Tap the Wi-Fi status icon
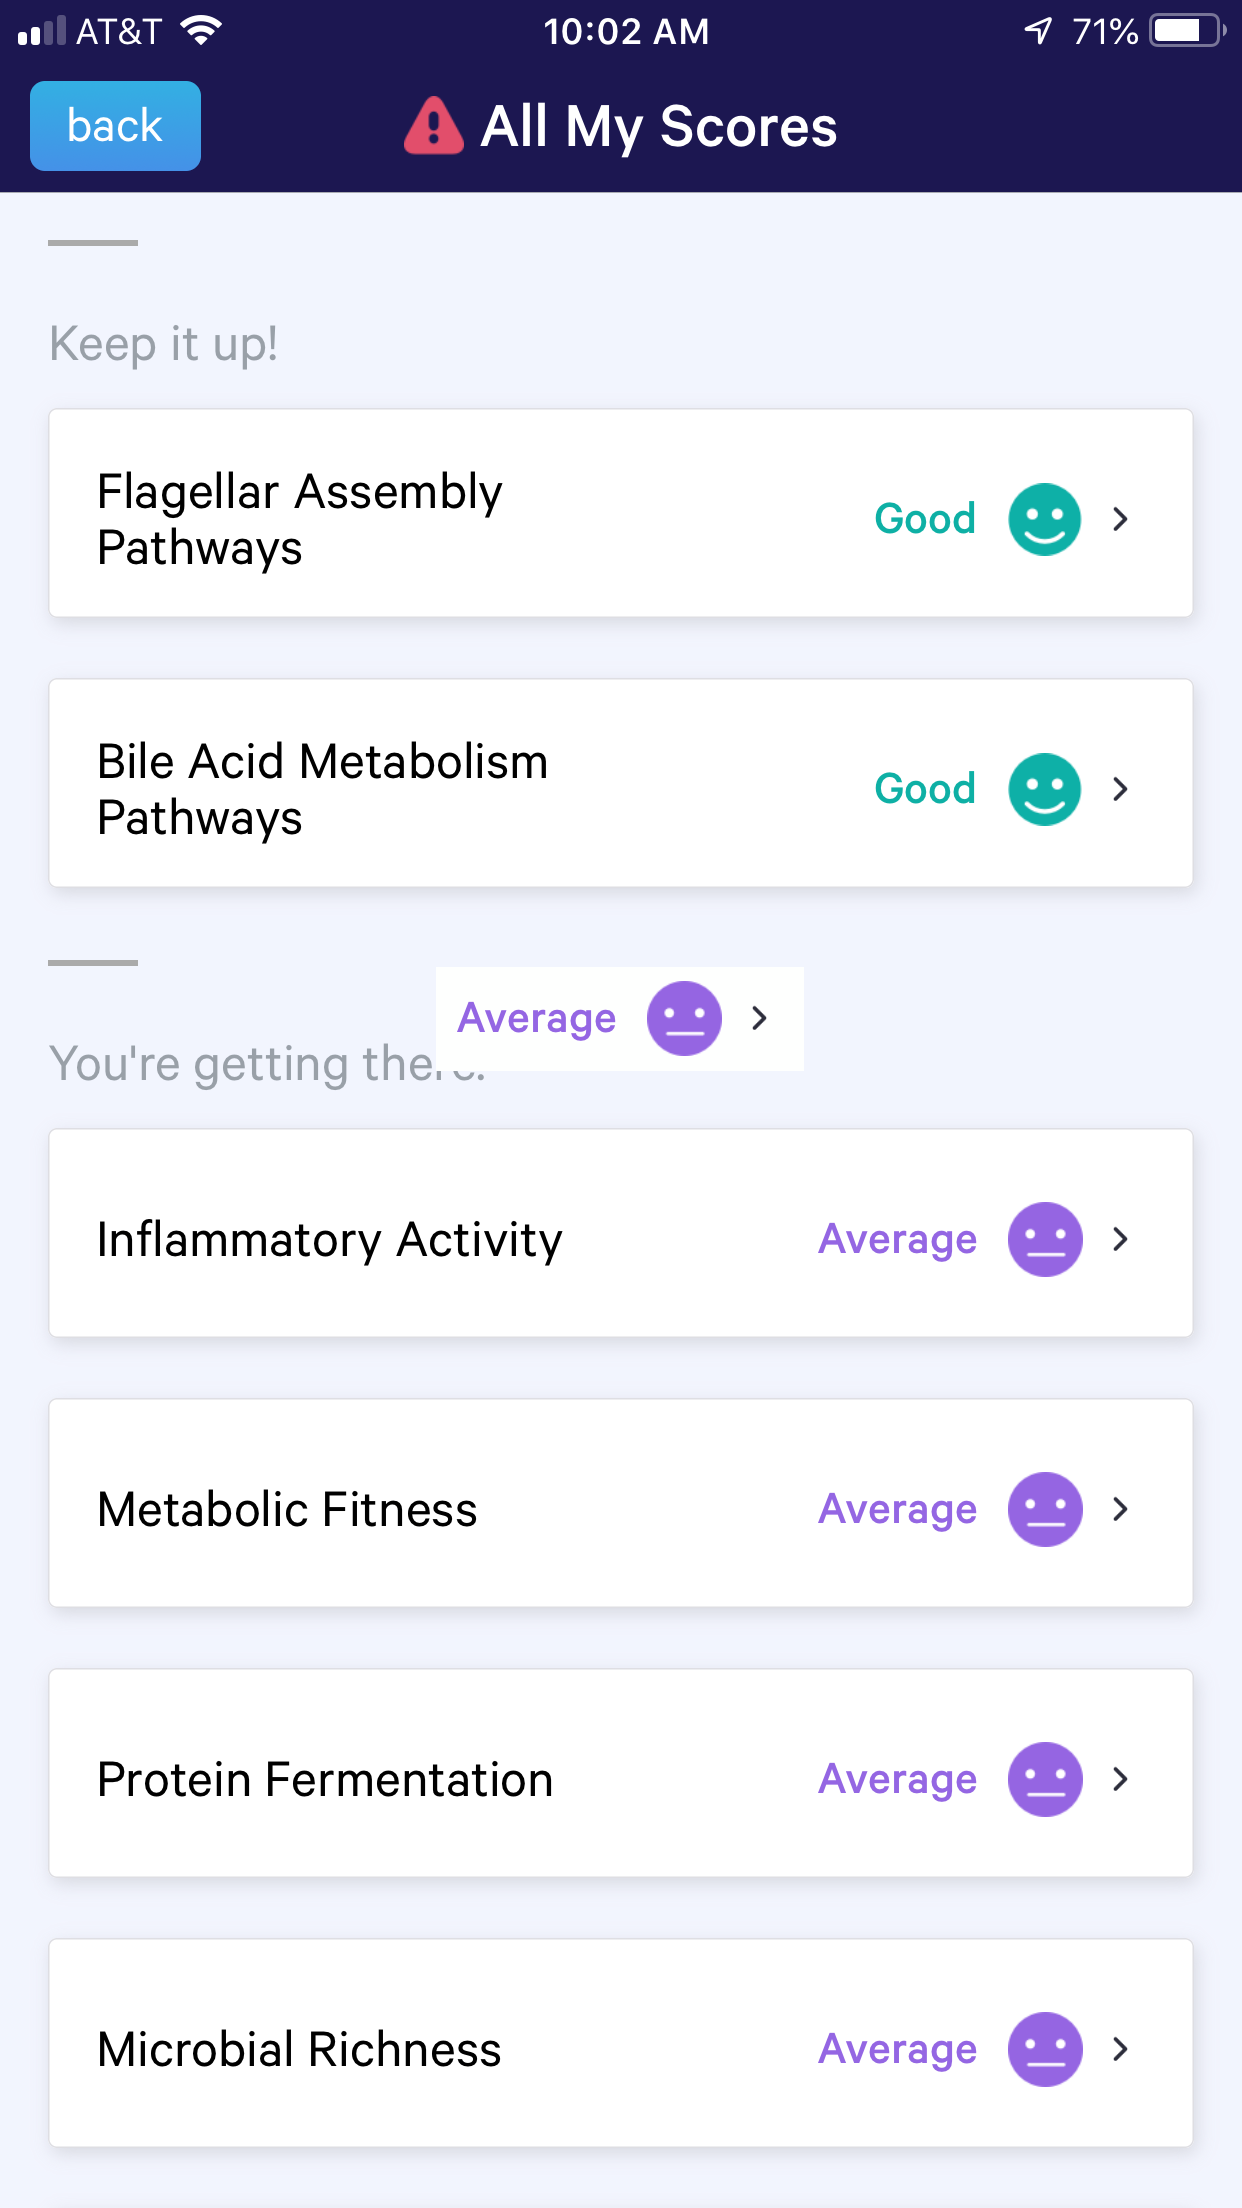1242x2208 pixels. coord(201,31)
